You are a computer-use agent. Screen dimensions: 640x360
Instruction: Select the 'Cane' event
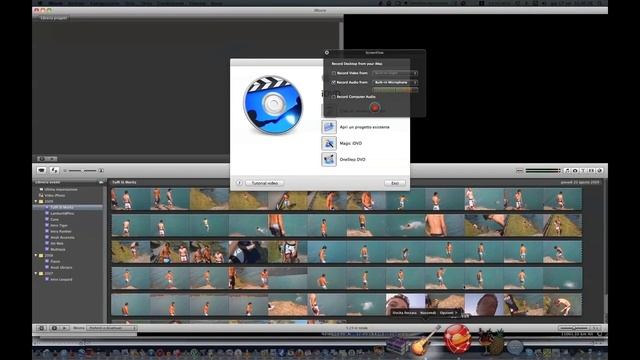click(55, 219)
